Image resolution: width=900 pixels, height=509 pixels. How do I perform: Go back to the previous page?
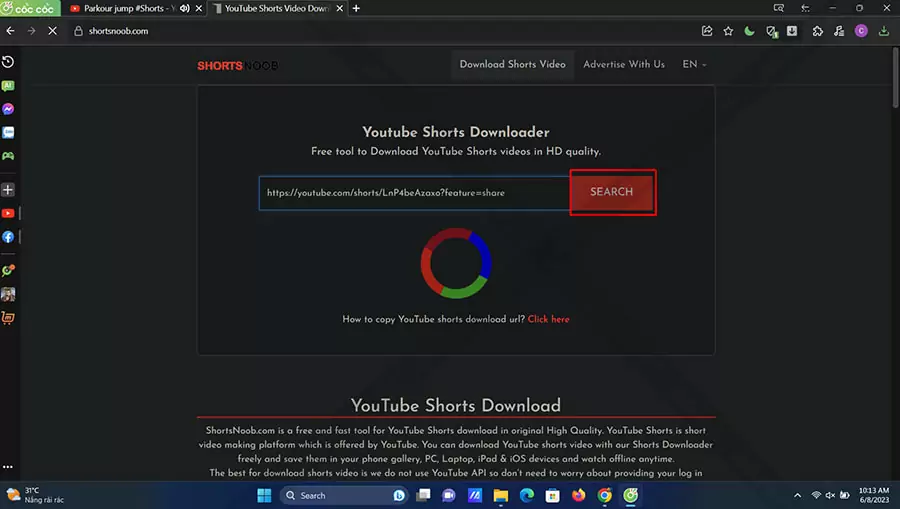(10, 31)
